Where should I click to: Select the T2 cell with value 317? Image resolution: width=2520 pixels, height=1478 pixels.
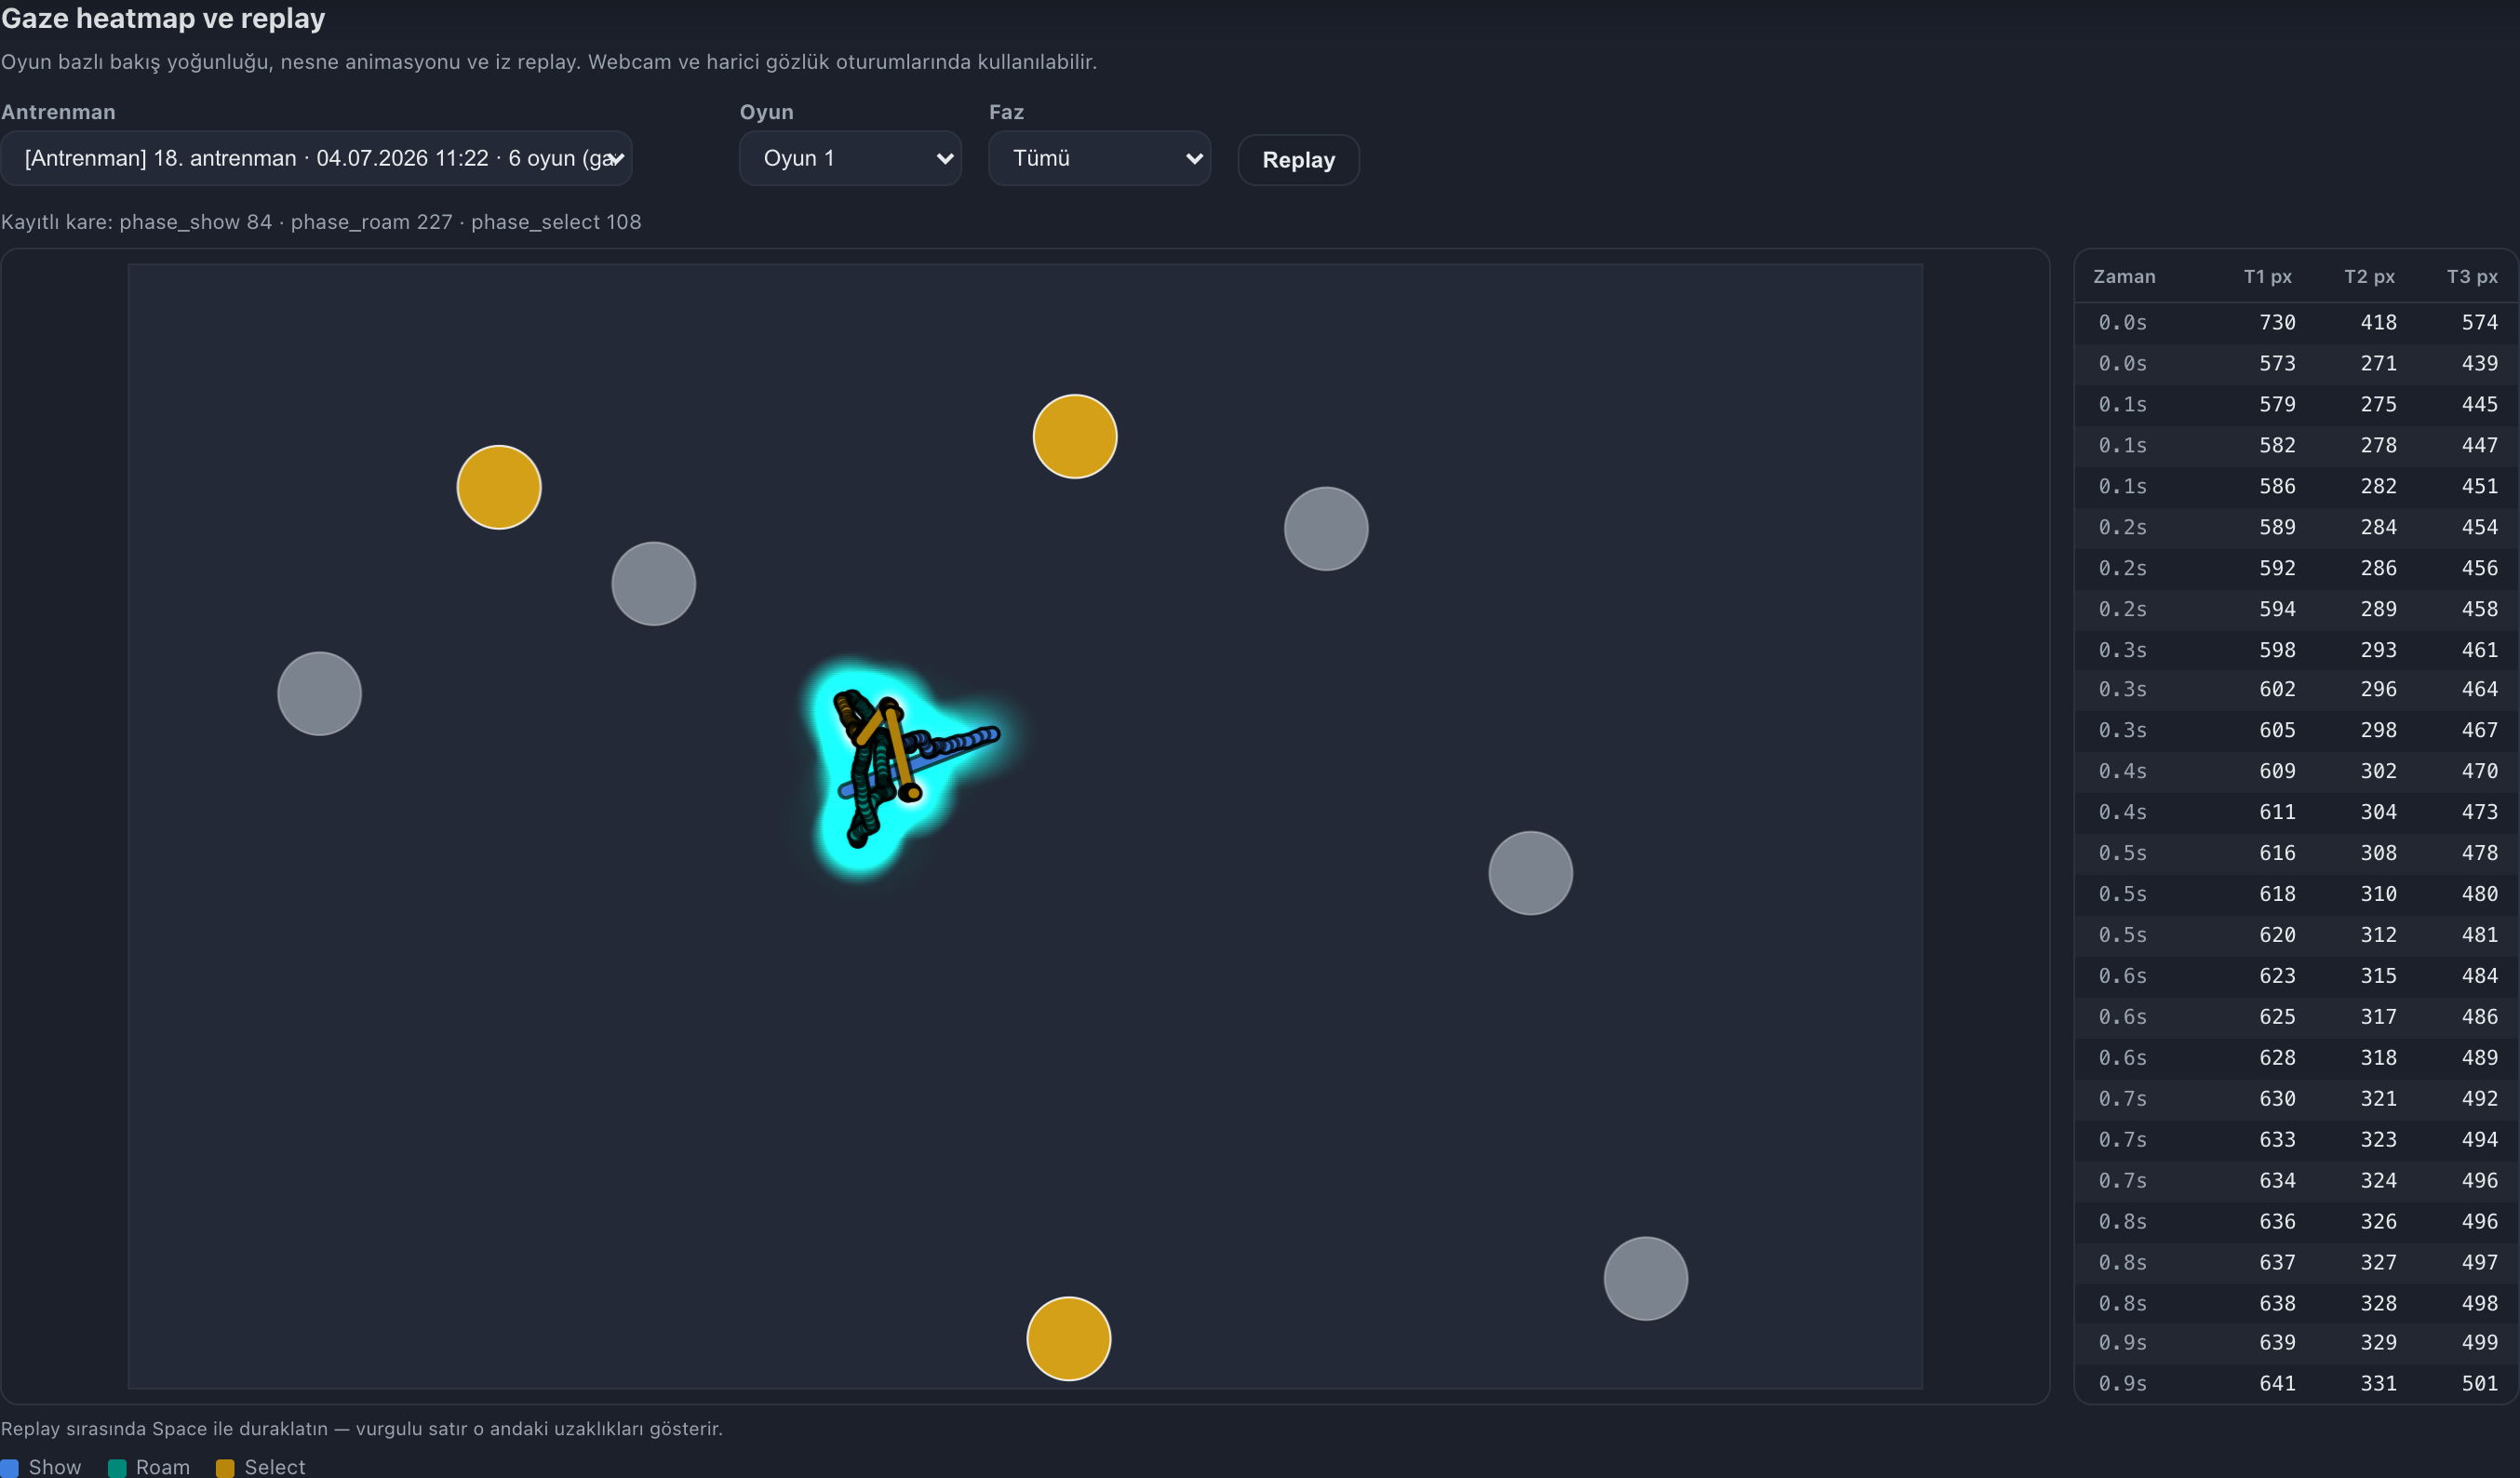click(2378, 1017)
